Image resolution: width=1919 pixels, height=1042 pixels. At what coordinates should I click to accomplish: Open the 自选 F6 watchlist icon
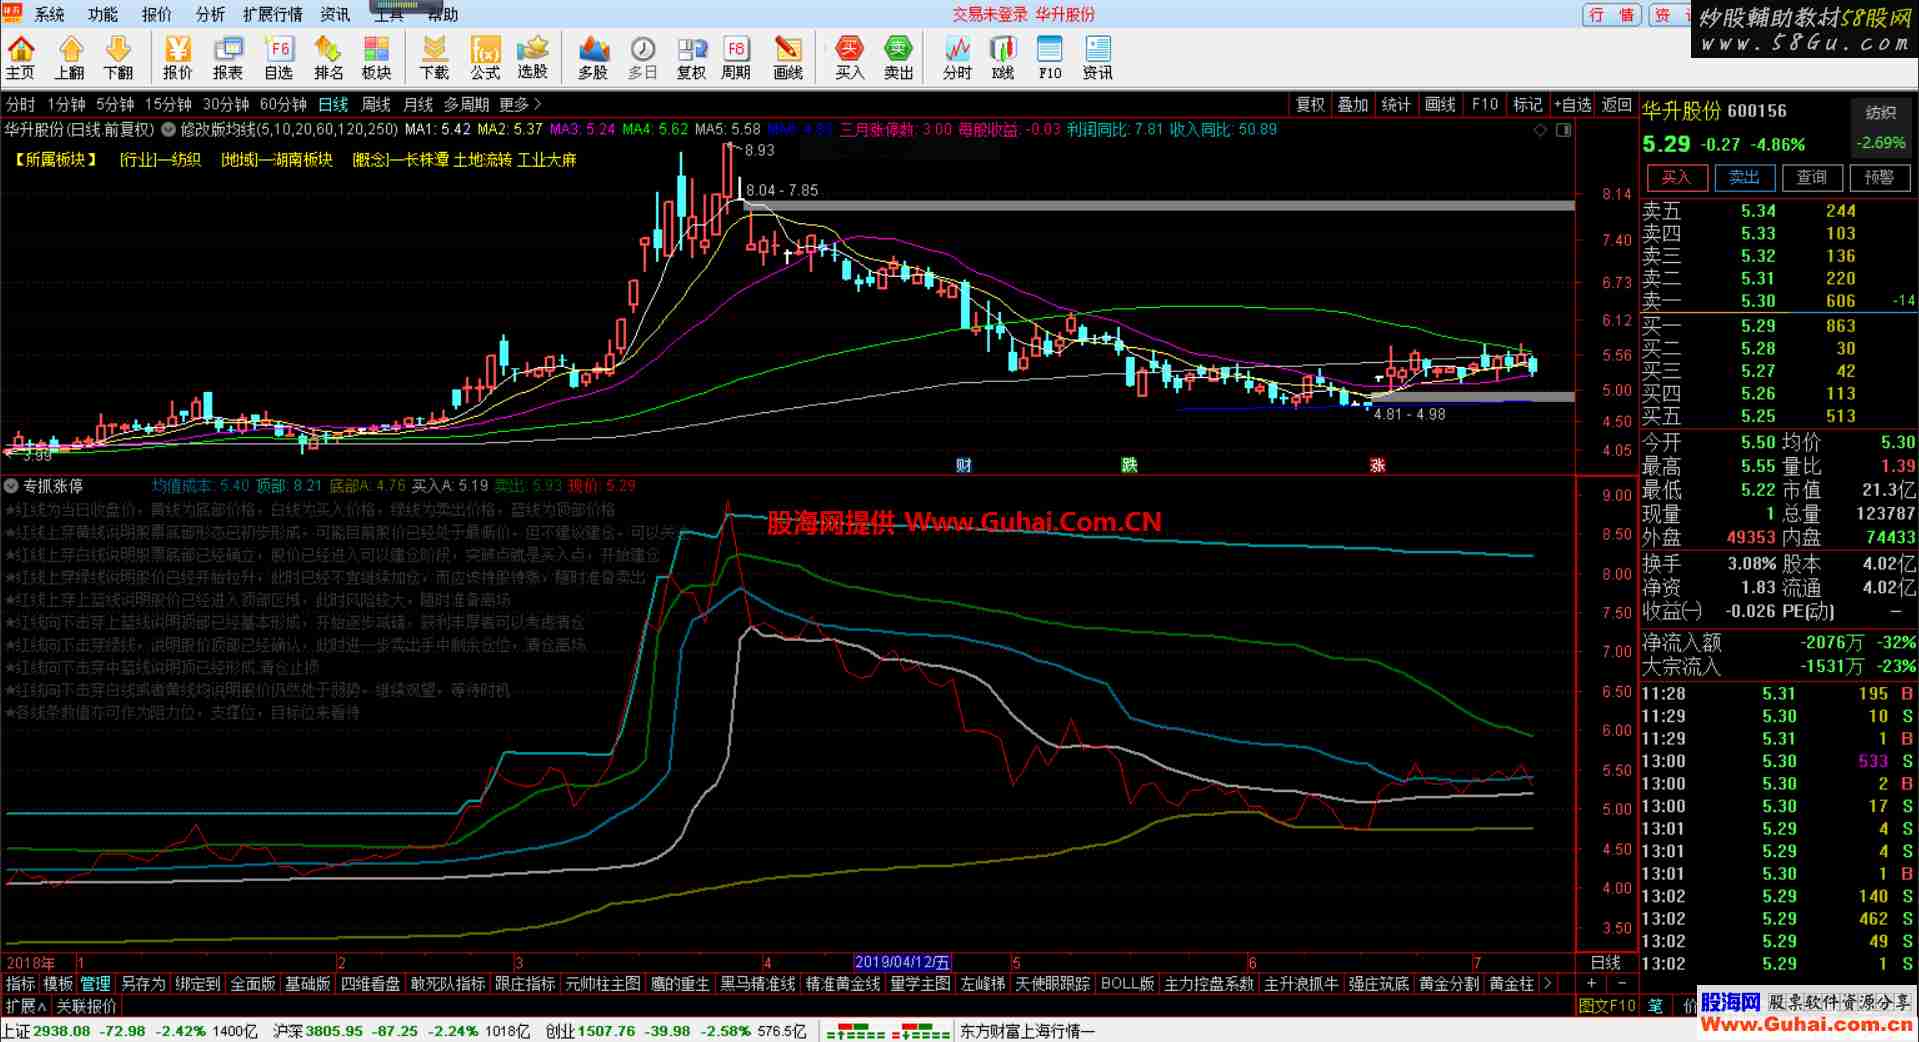[x=279, y=58]
